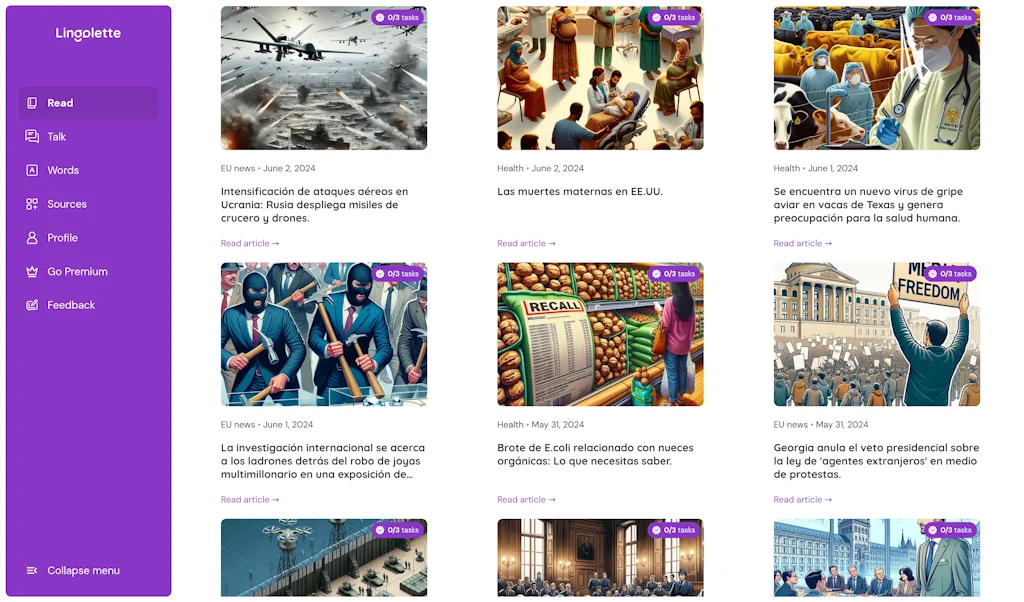The image size is (1024, 602).
Task: Open Read article link for E.coli nueces
Action: [x=526, y=499]
